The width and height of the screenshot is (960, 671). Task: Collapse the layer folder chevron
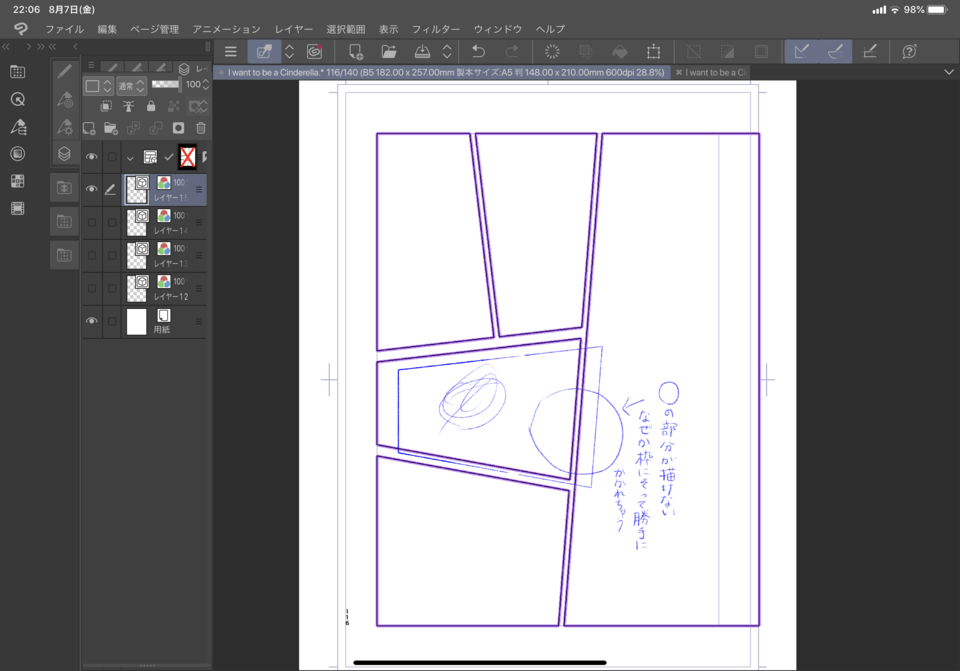tap(130, 157)
